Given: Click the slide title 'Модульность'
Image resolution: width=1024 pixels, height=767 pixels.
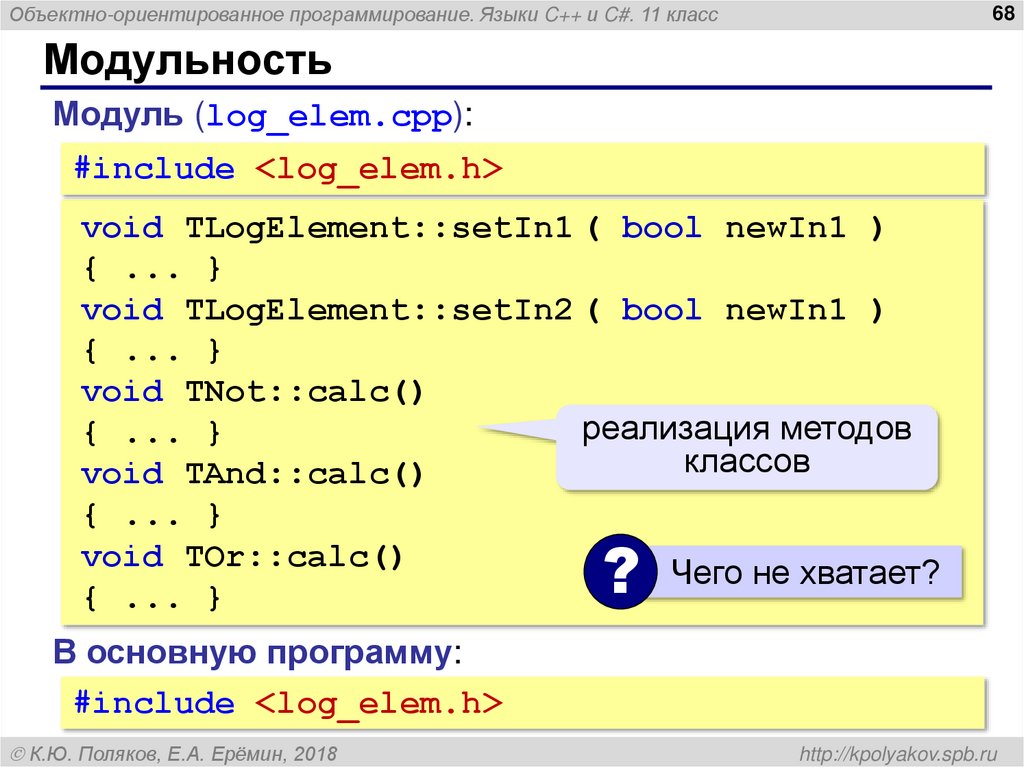Looking at the screenshot, I should [x=188, y=60].
